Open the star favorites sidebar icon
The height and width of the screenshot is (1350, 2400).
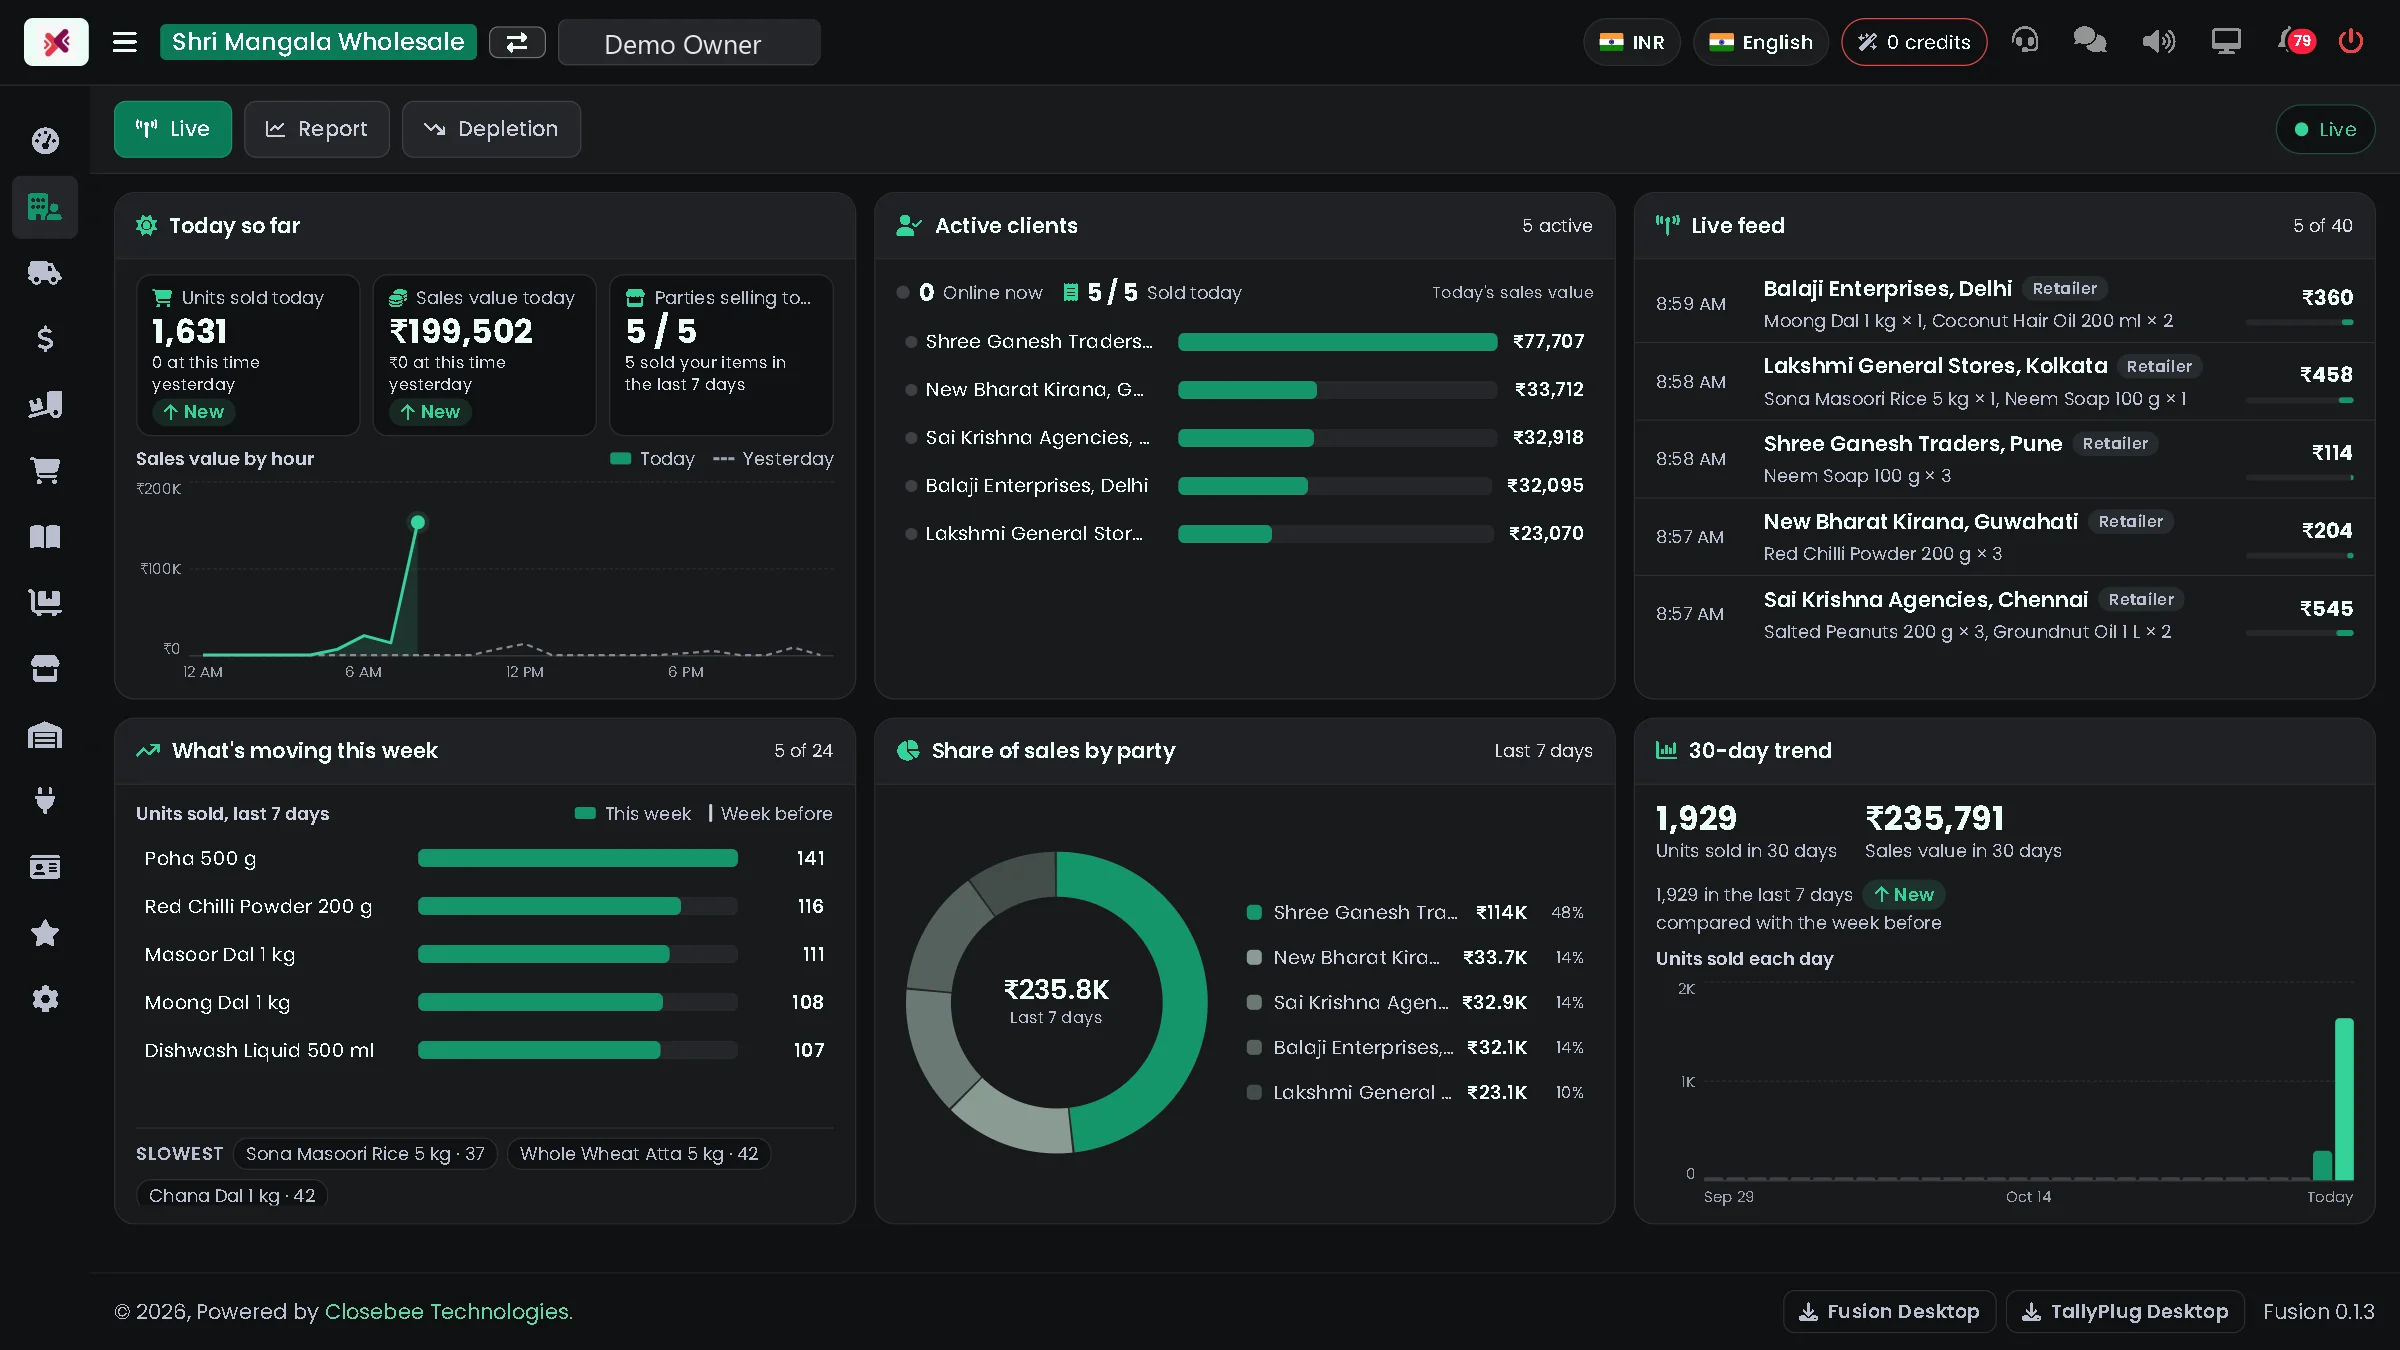pos(45,933)
